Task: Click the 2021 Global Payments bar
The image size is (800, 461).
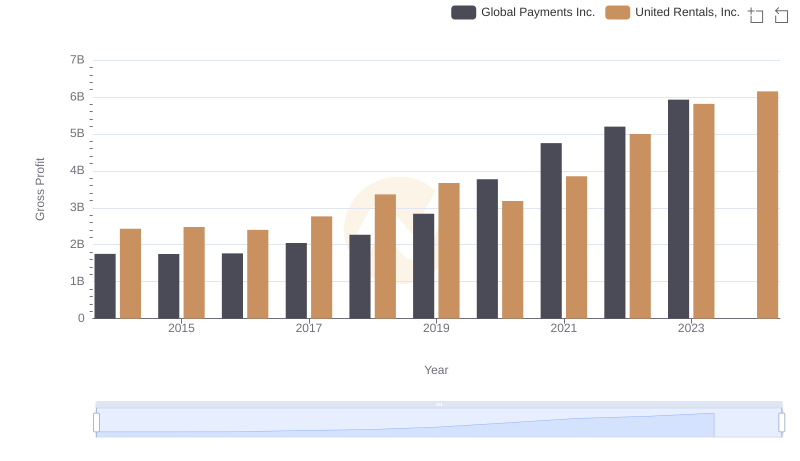Action: (x=551, y=230)
